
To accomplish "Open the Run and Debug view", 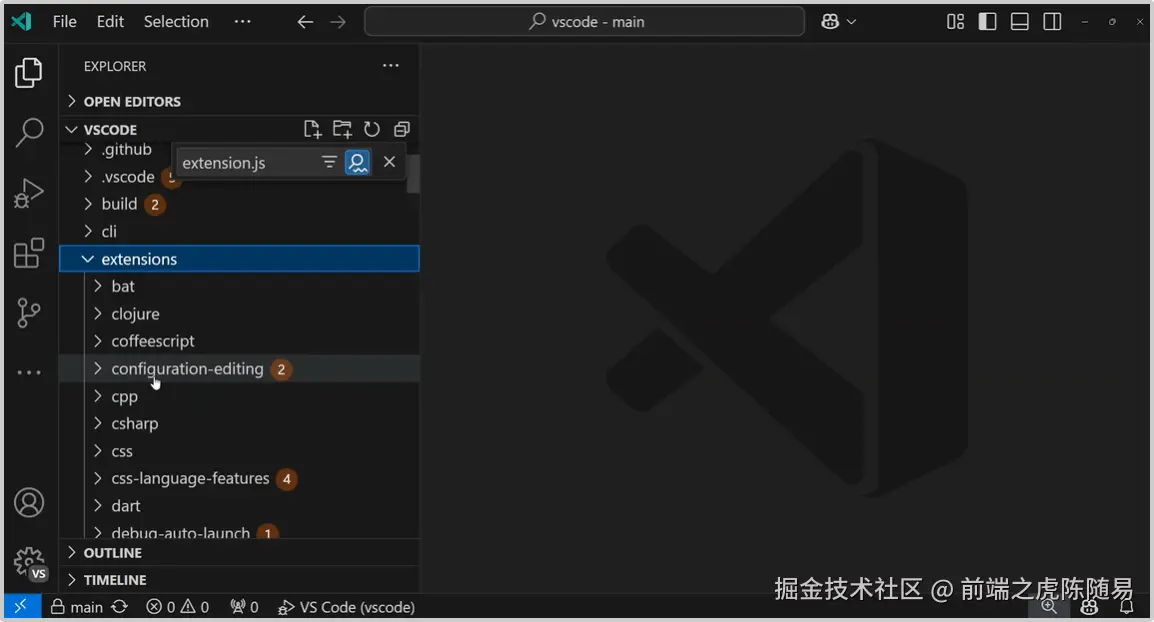I will click(x=29, y=191).
